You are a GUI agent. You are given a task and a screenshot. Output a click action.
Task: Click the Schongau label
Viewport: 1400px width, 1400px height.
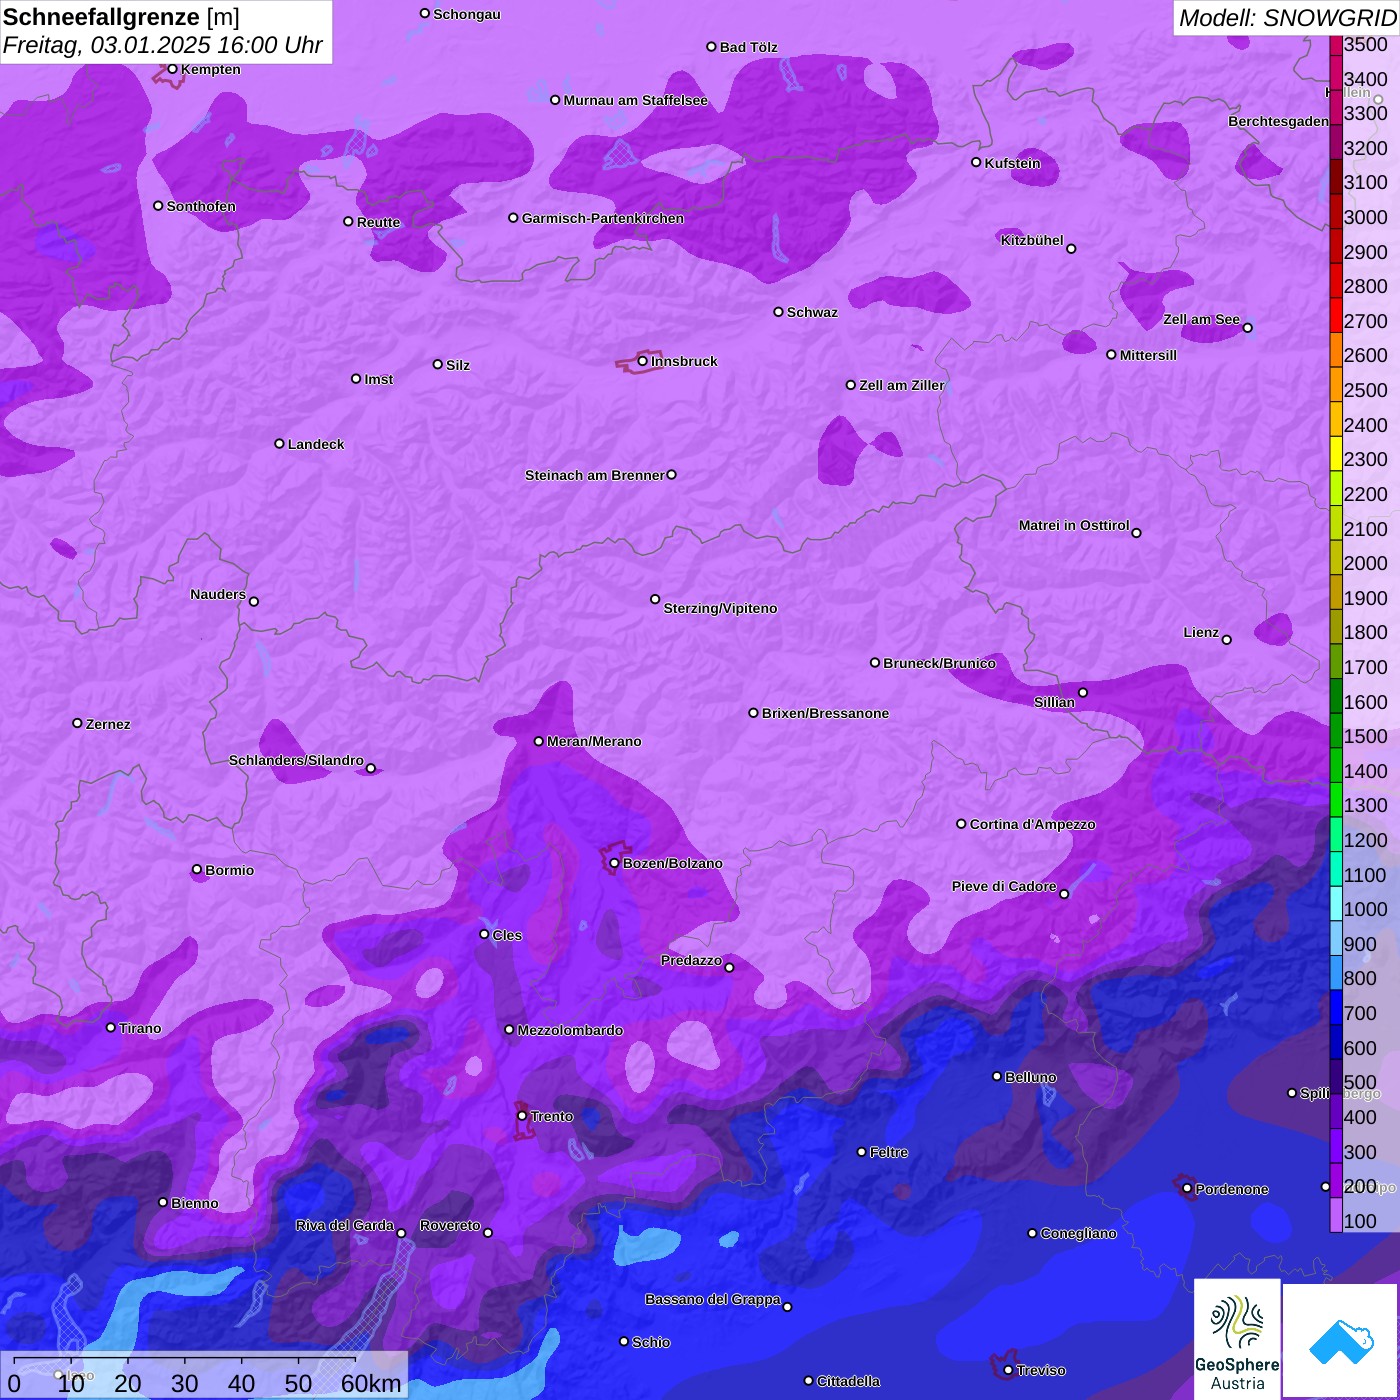click(467, 14)
